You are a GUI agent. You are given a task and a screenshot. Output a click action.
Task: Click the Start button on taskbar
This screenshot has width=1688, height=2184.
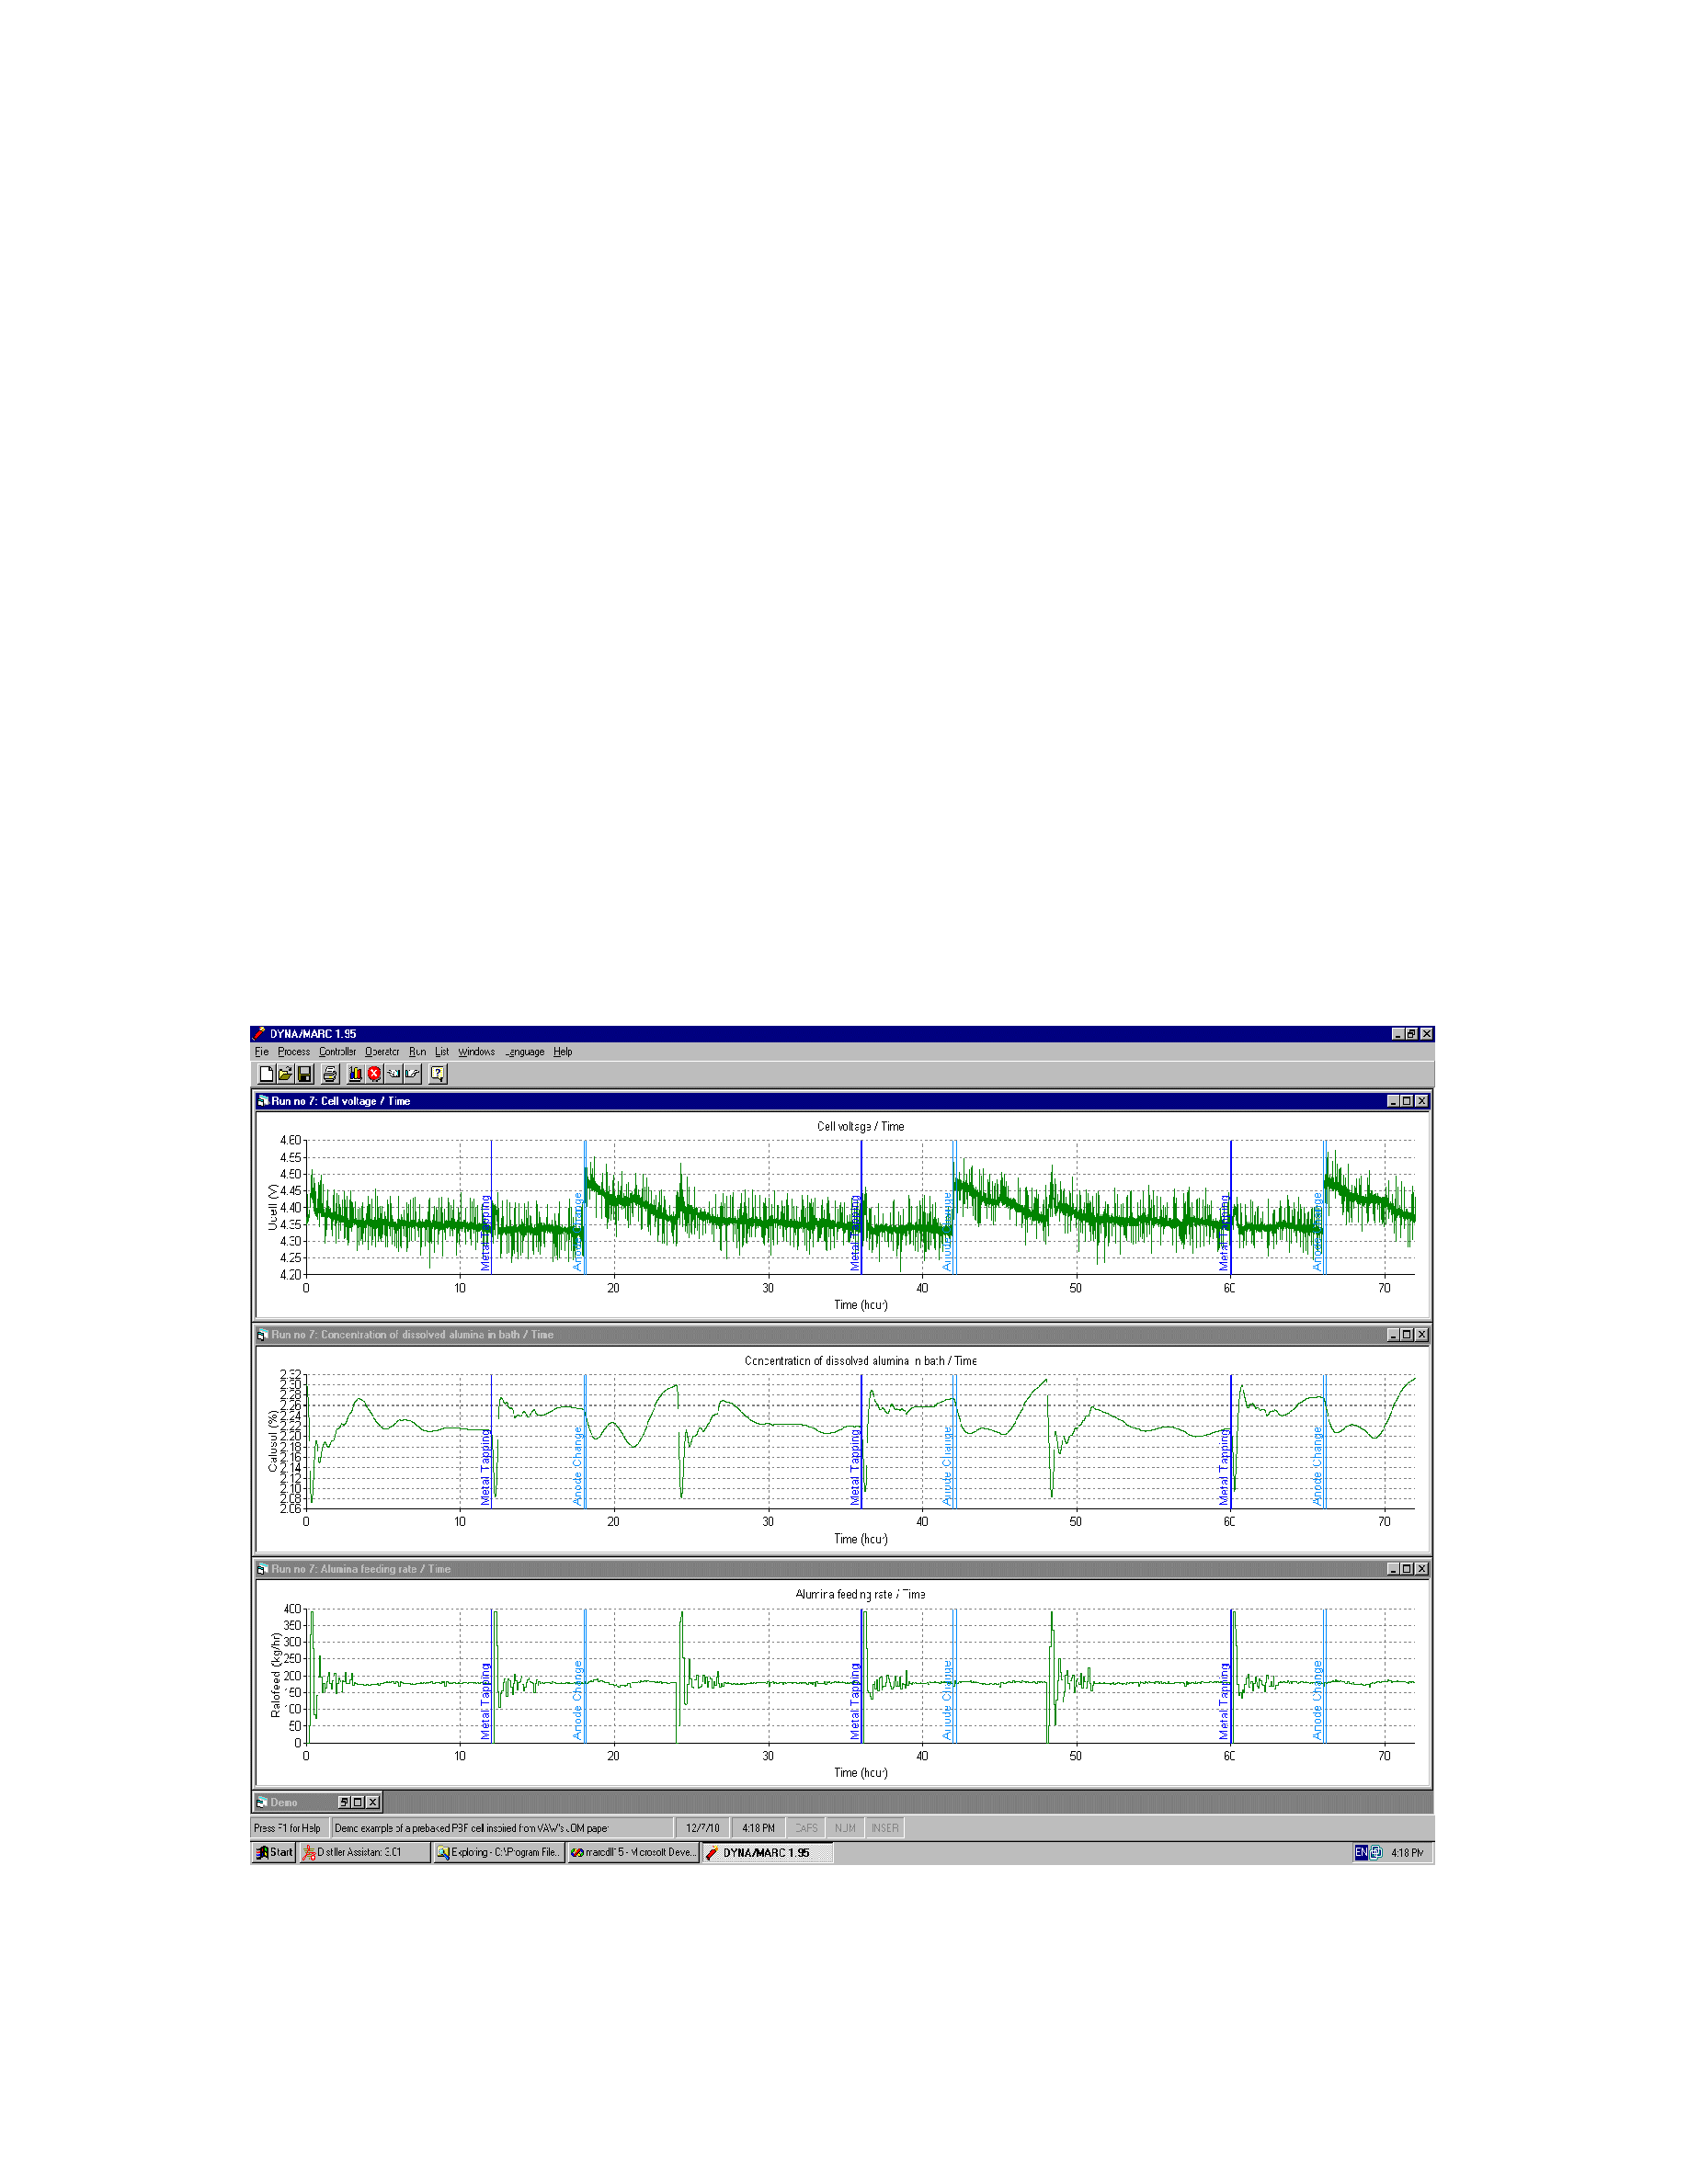pos(274,1853)
